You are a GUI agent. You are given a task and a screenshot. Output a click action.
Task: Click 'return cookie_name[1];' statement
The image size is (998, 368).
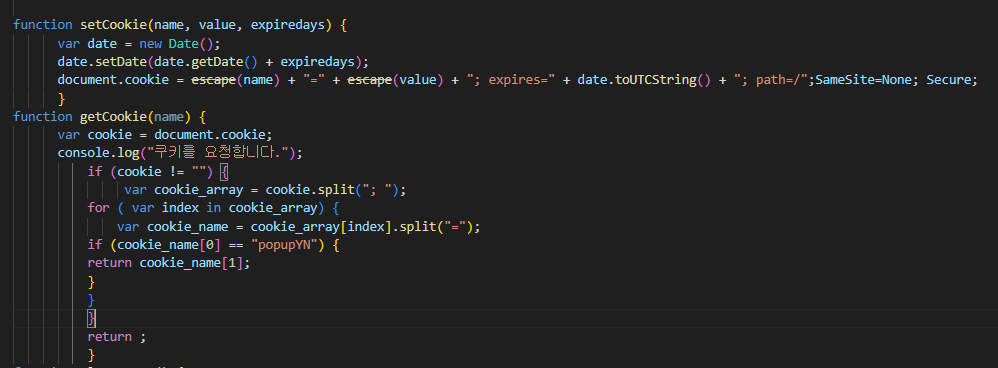(169, 264)
